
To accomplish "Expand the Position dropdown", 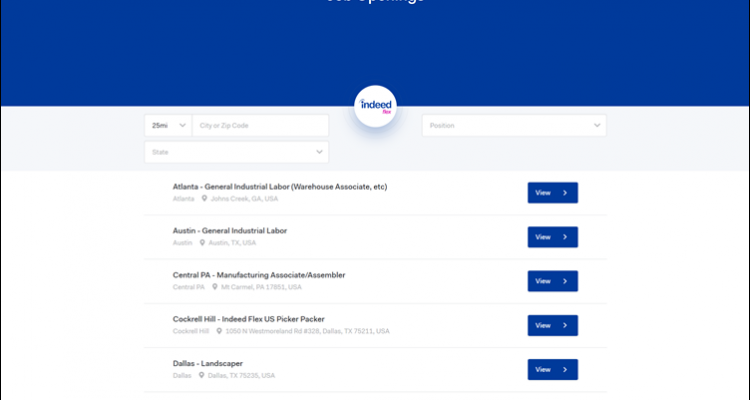I will click(x=513, y=125).
